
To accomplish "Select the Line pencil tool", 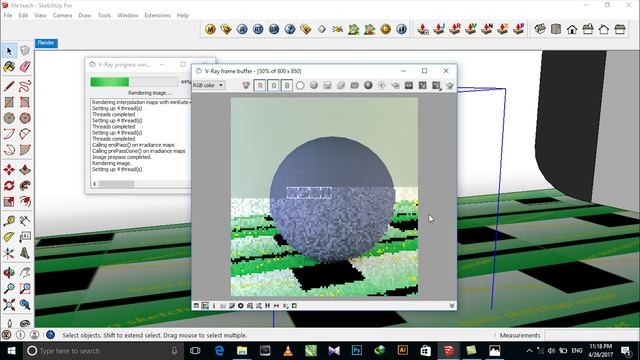I will (9, 86).
